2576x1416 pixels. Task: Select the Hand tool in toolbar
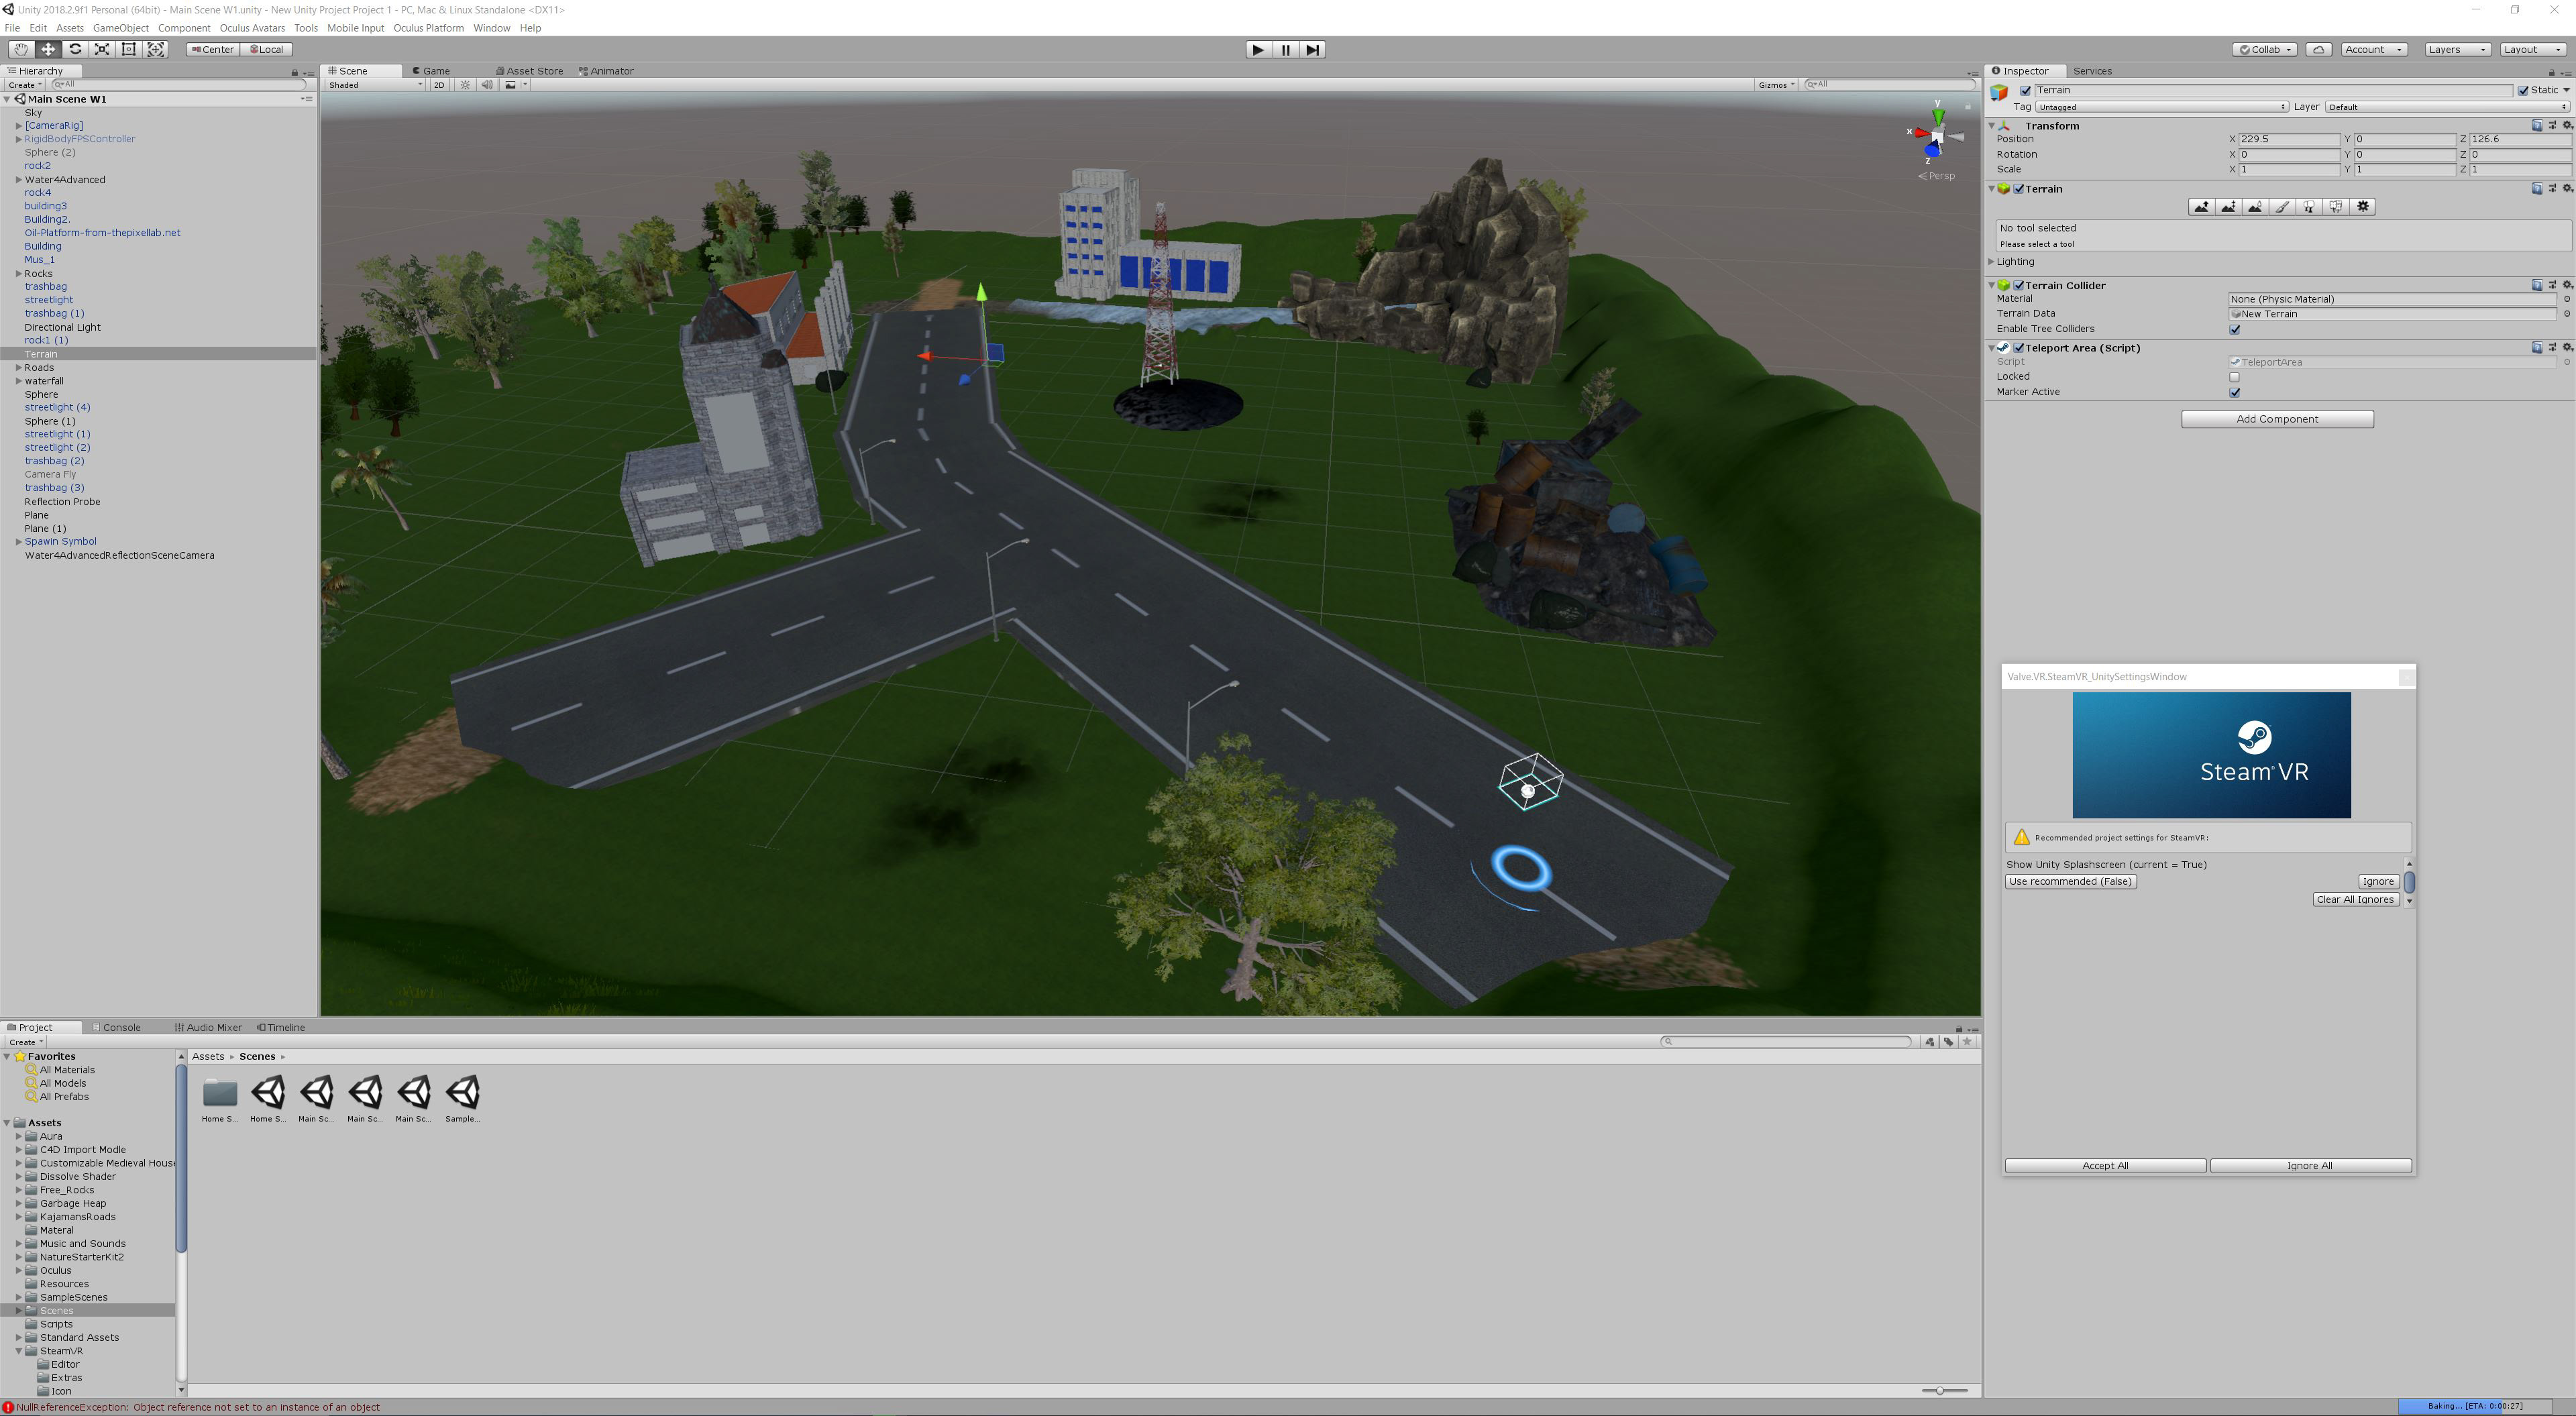pos(20,49)
